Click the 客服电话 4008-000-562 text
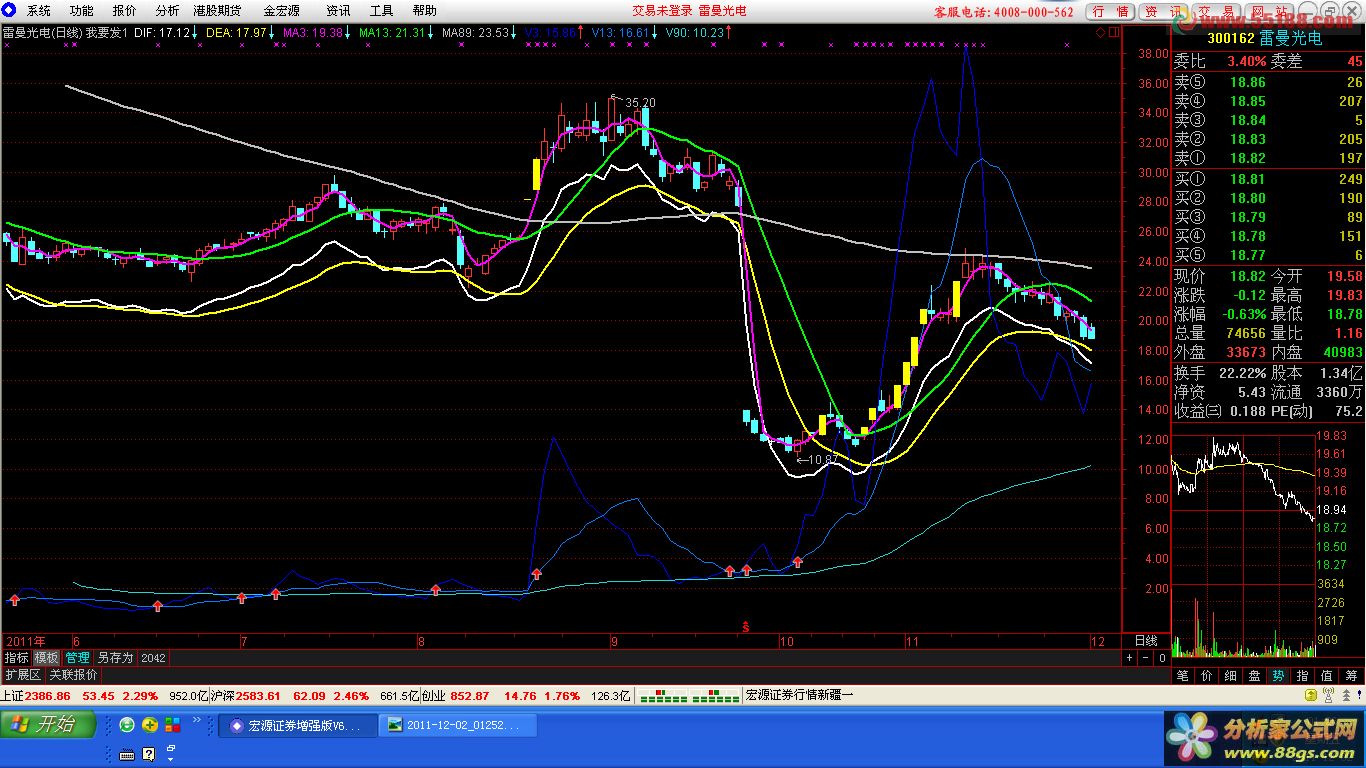The image size is (1366, 768). [x=1003, y=12]
